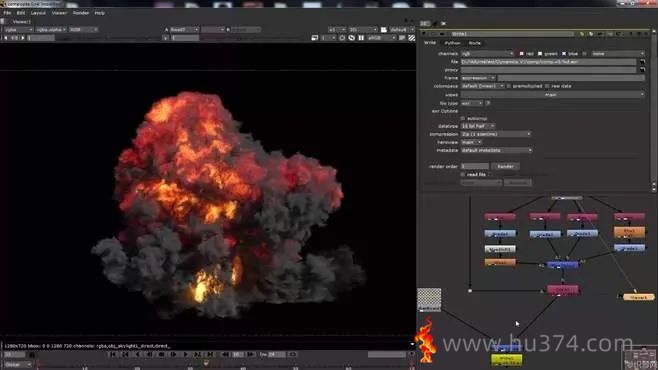Click the timeline playhead marker
The image size is (658, 370).
[206, 363]
